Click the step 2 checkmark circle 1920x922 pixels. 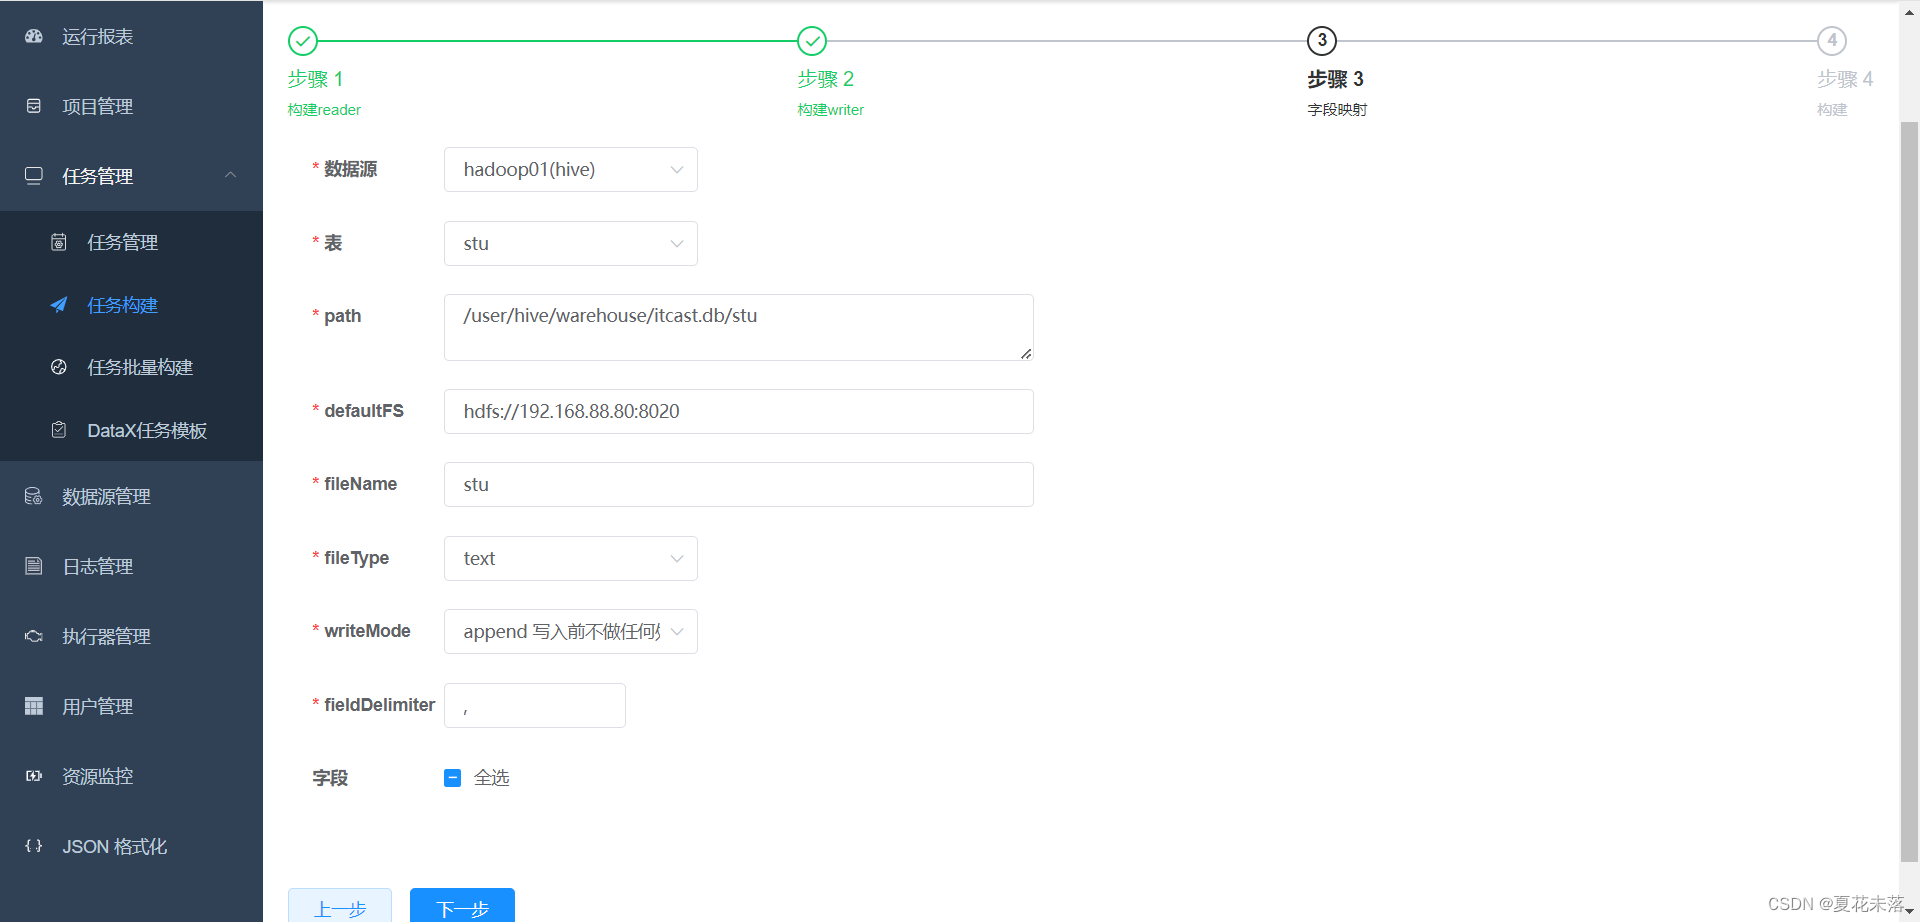(812, 41)
